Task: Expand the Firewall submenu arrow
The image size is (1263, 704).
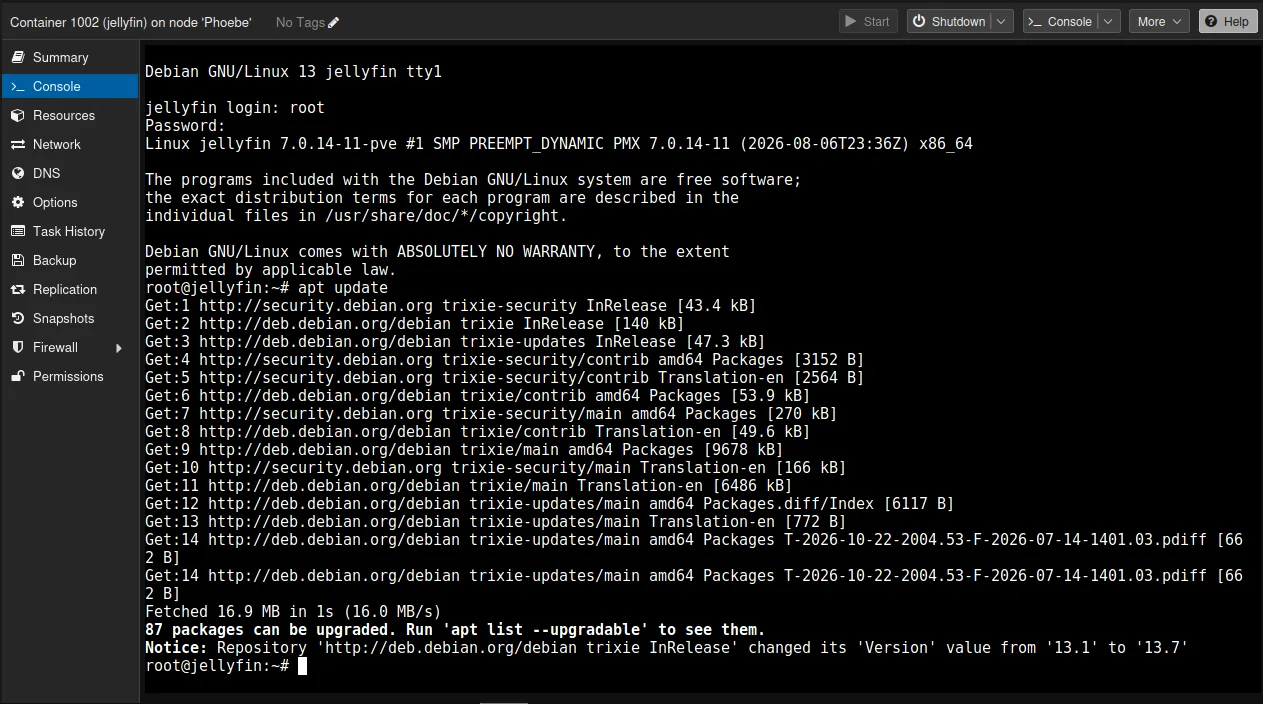Action: click(119, 348)
